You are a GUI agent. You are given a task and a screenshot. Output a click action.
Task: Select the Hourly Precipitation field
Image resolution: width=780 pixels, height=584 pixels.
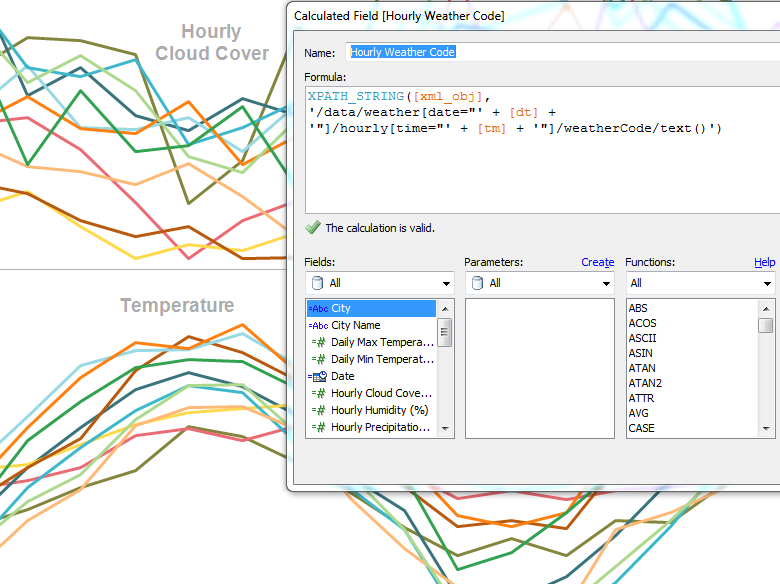371,427
